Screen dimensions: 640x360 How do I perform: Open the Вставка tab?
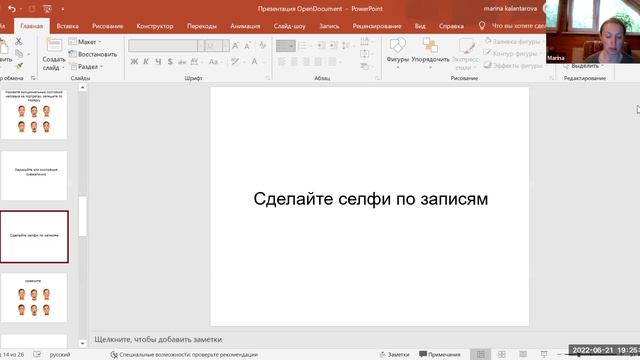click(67, 26)
